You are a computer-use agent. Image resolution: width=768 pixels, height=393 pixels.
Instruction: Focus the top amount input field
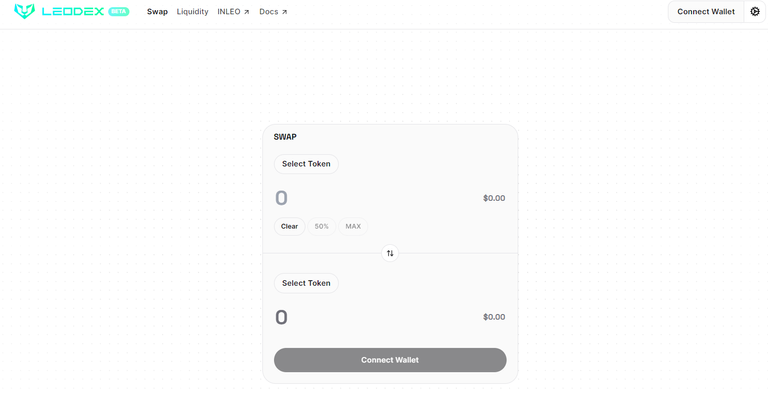click(x=372, y=198)
